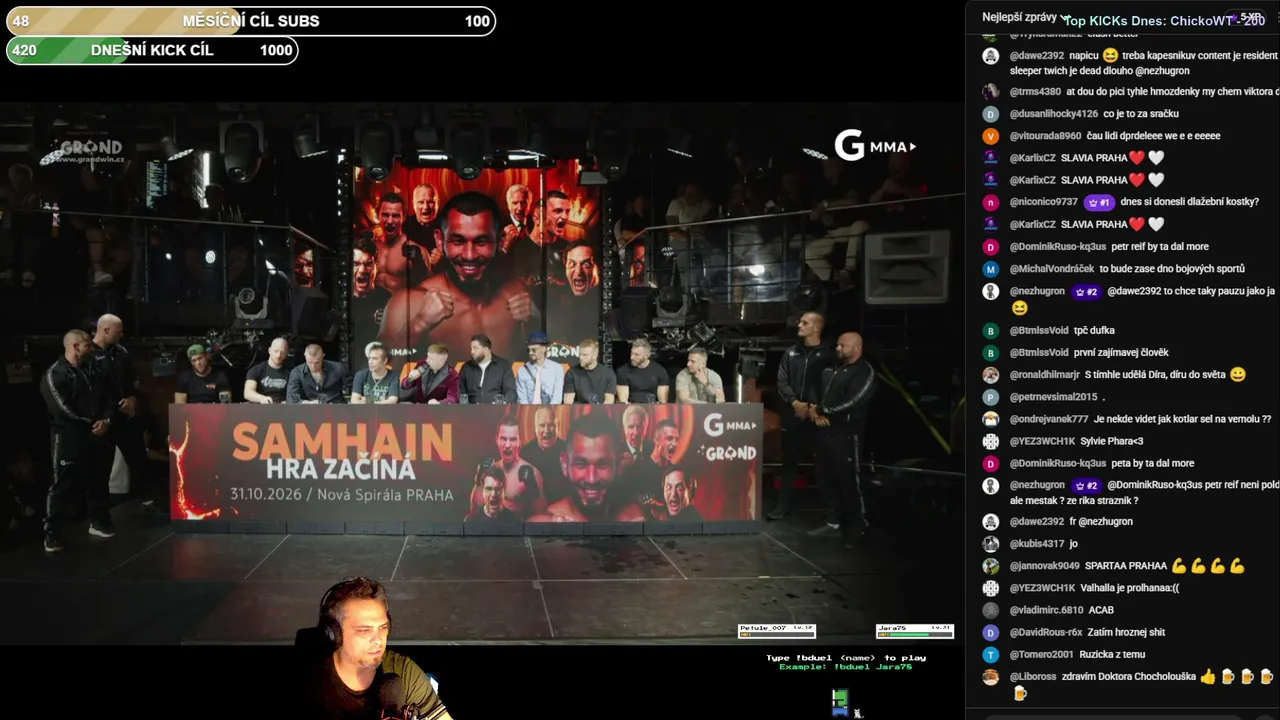The height and width of the screenshot is (720, 1280).
Task: Click the username @DavidRous-r6x
Action: click(1046, 632)
